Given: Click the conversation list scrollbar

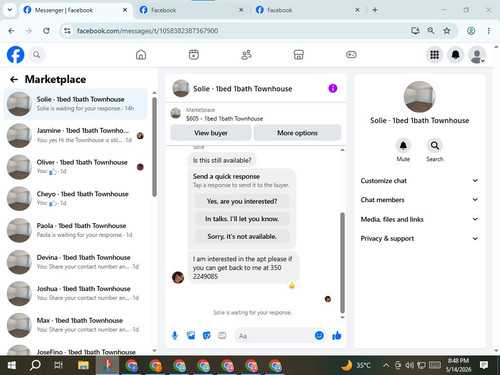Looking at the screenshot, I should [x=154, y=147].
